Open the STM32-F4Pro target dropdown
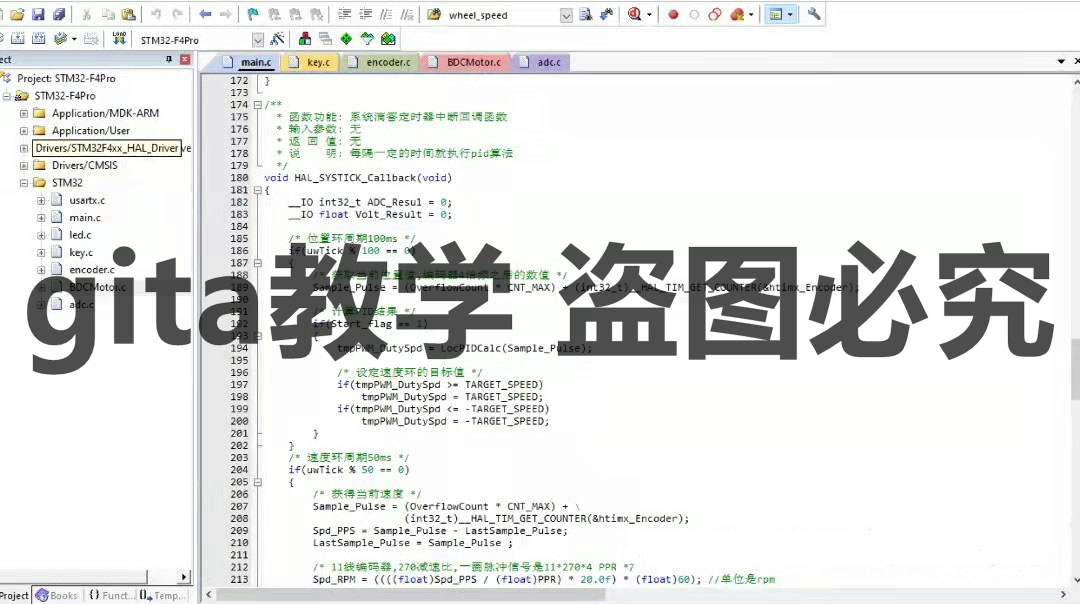This screenshot has height=604, width=1080. pos(258,40)
